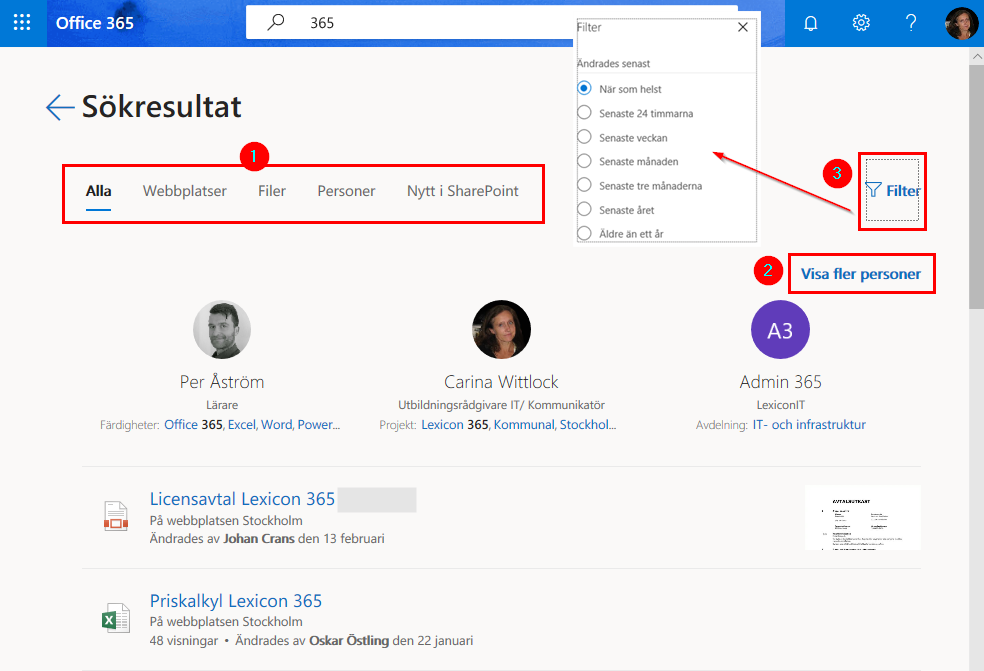The image size is (984, 671).
Task: Open the Filter button
Action: coord(892,190)
